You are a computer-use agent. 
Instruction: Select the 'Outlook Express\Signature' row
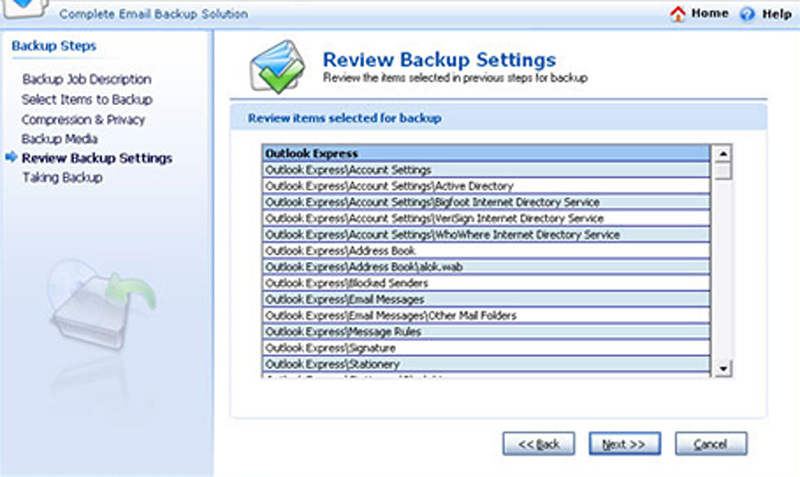(x=486, y=348)
